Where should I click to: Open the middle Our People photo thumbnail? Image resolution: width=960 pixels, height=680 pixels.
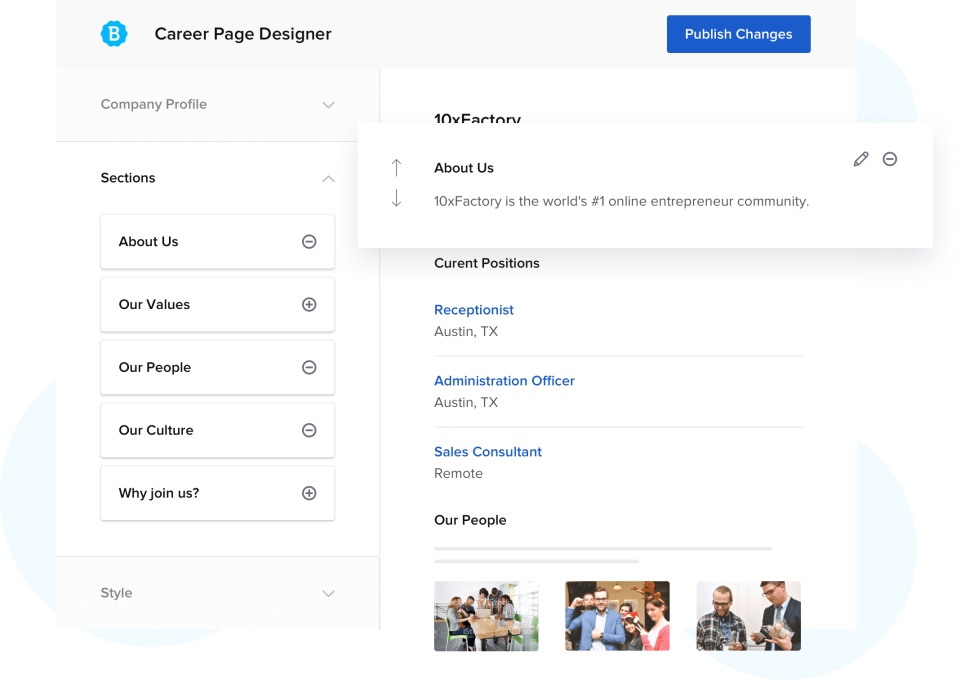coord(617,616)
